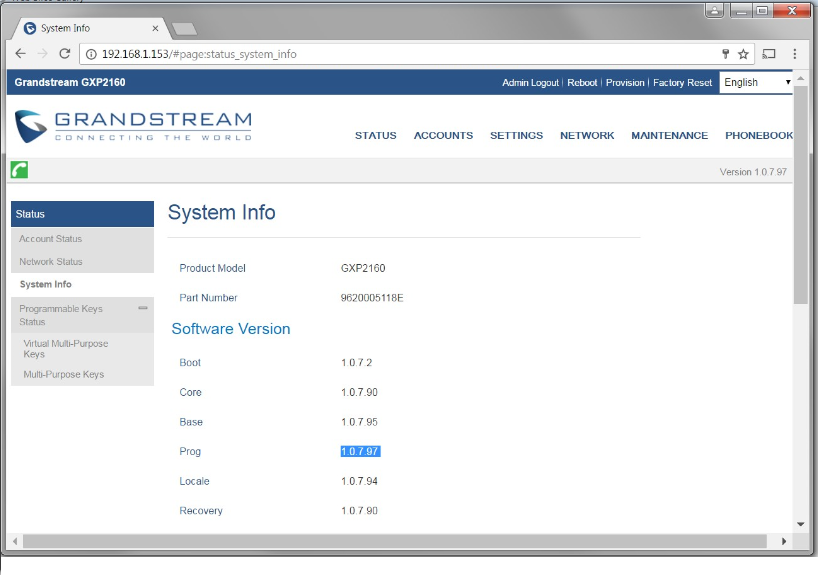Click the Chrome user profile icon

pyautogui.click(x=715, y=10)
